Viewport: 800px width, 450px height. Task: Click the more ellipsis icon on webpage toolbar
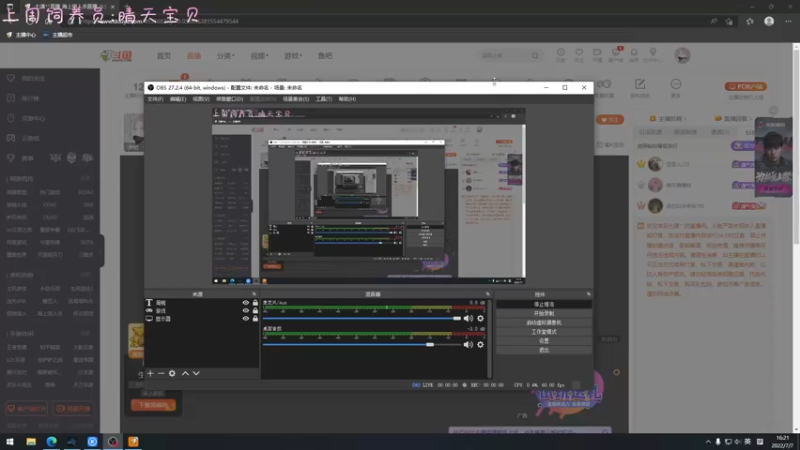pyautogui.click(x=676, y=84)
